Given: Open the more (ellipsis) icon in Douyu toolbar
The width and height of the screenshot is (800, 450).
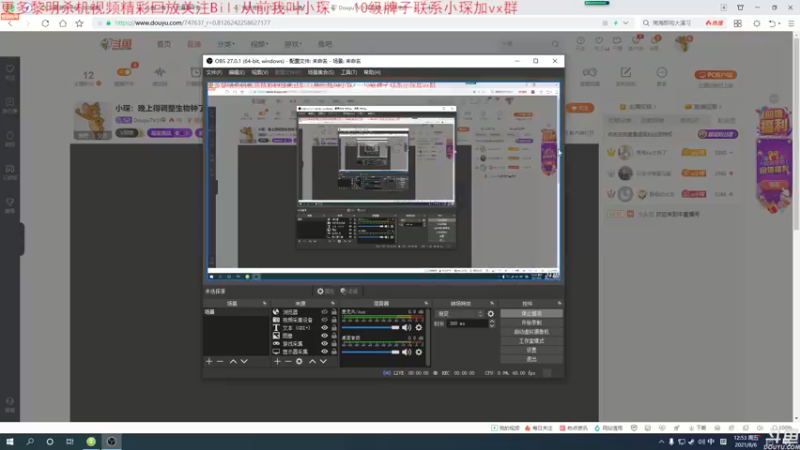Looking at the screenshot, I should tap(662, 72).
